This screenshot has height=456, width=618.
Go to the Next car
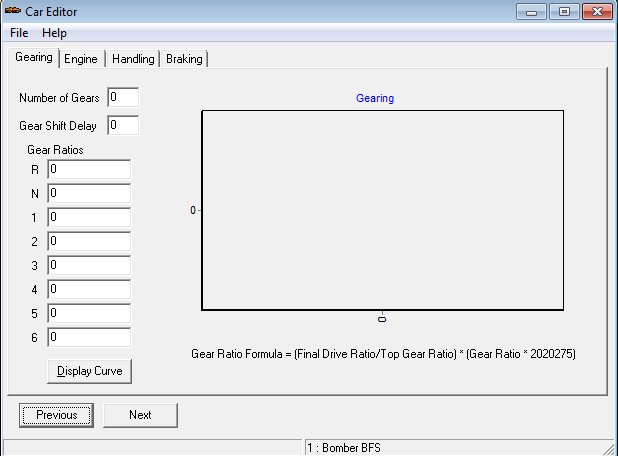pos(140,415)
